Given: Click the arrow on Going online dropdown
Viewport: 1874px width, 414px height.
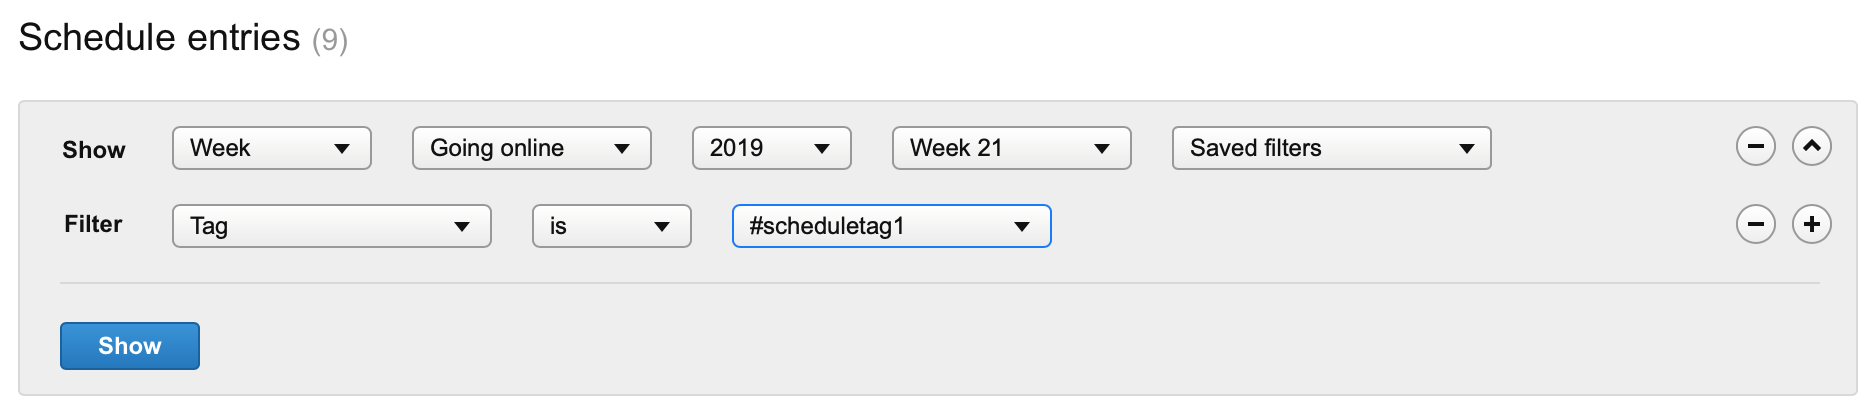Looking at the screenshot, I should point(622,149).
